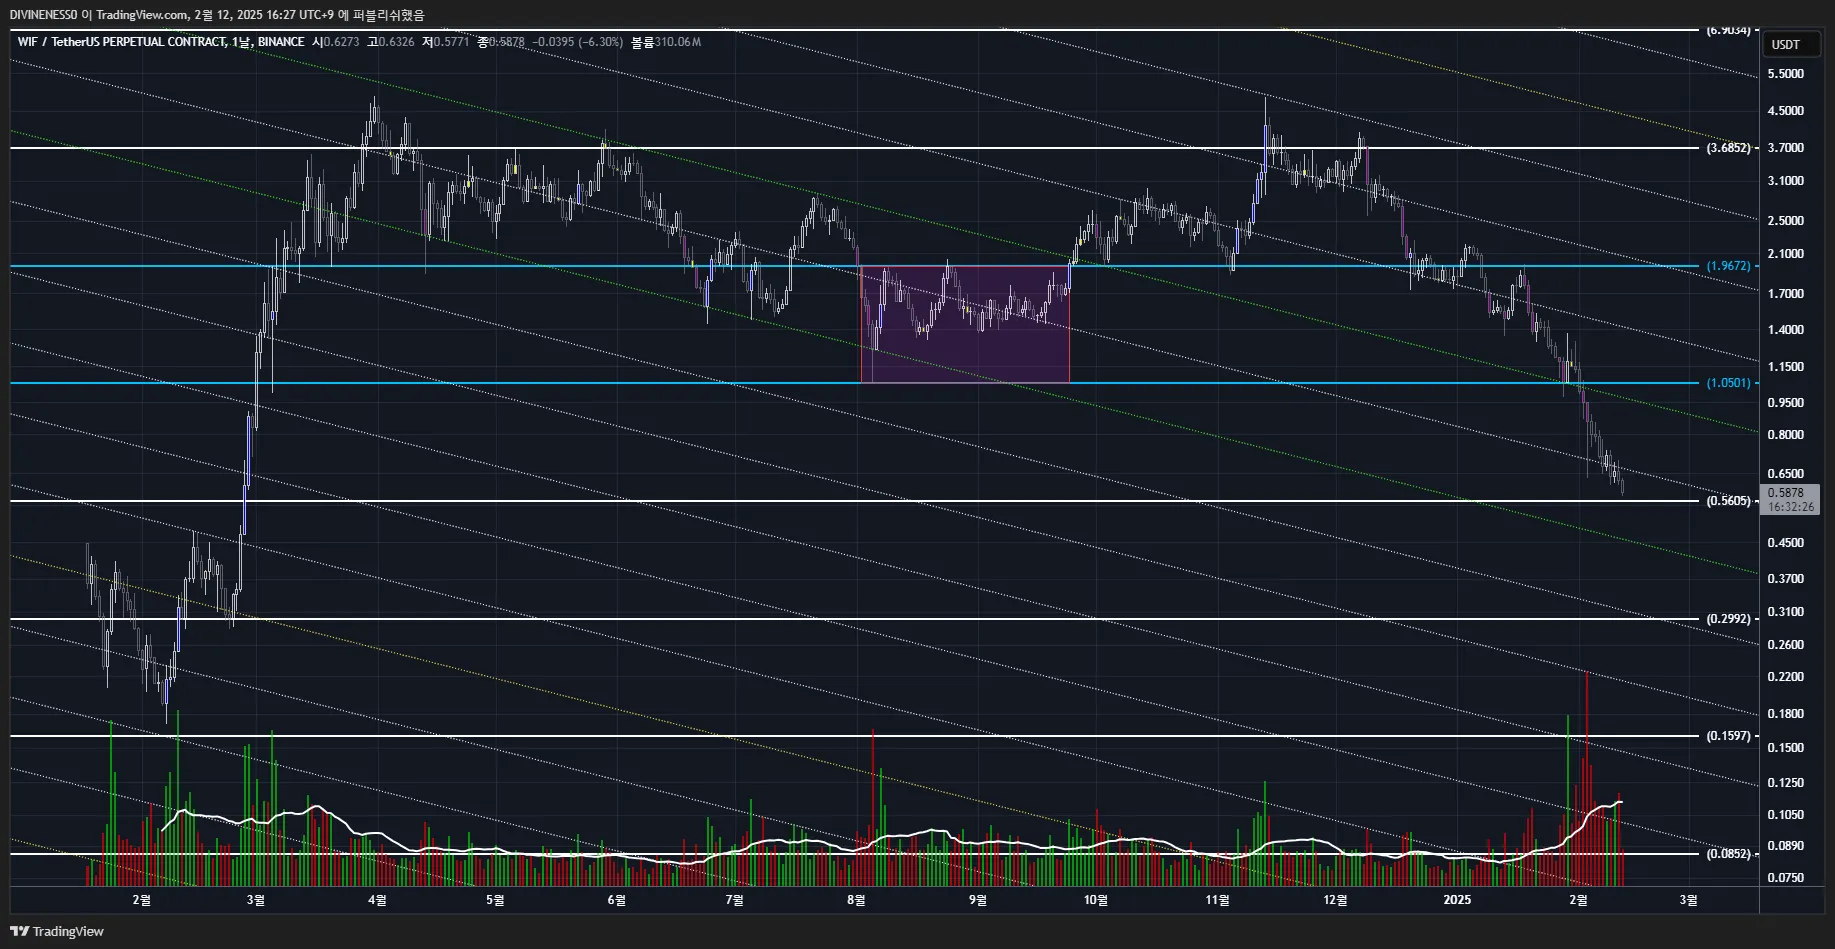This screenshot has height=949, width=1835.
Task: Click the TradingView logo at bottom left
Action: pyautogui.click(x=57, y=931)
